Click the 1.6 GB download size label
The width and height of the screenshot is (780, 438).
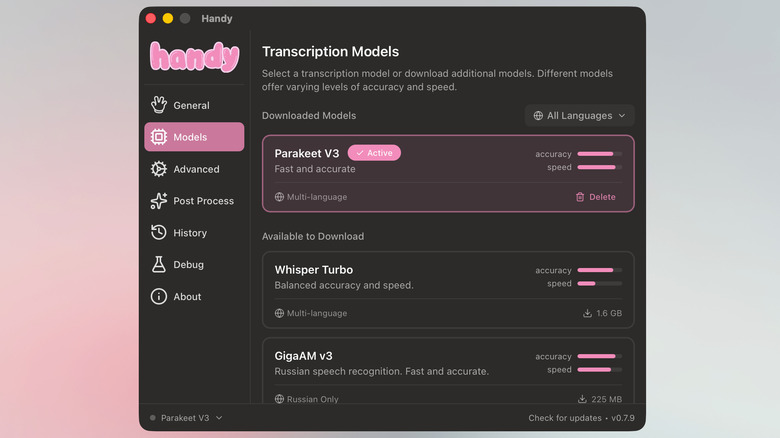[609, 313]
